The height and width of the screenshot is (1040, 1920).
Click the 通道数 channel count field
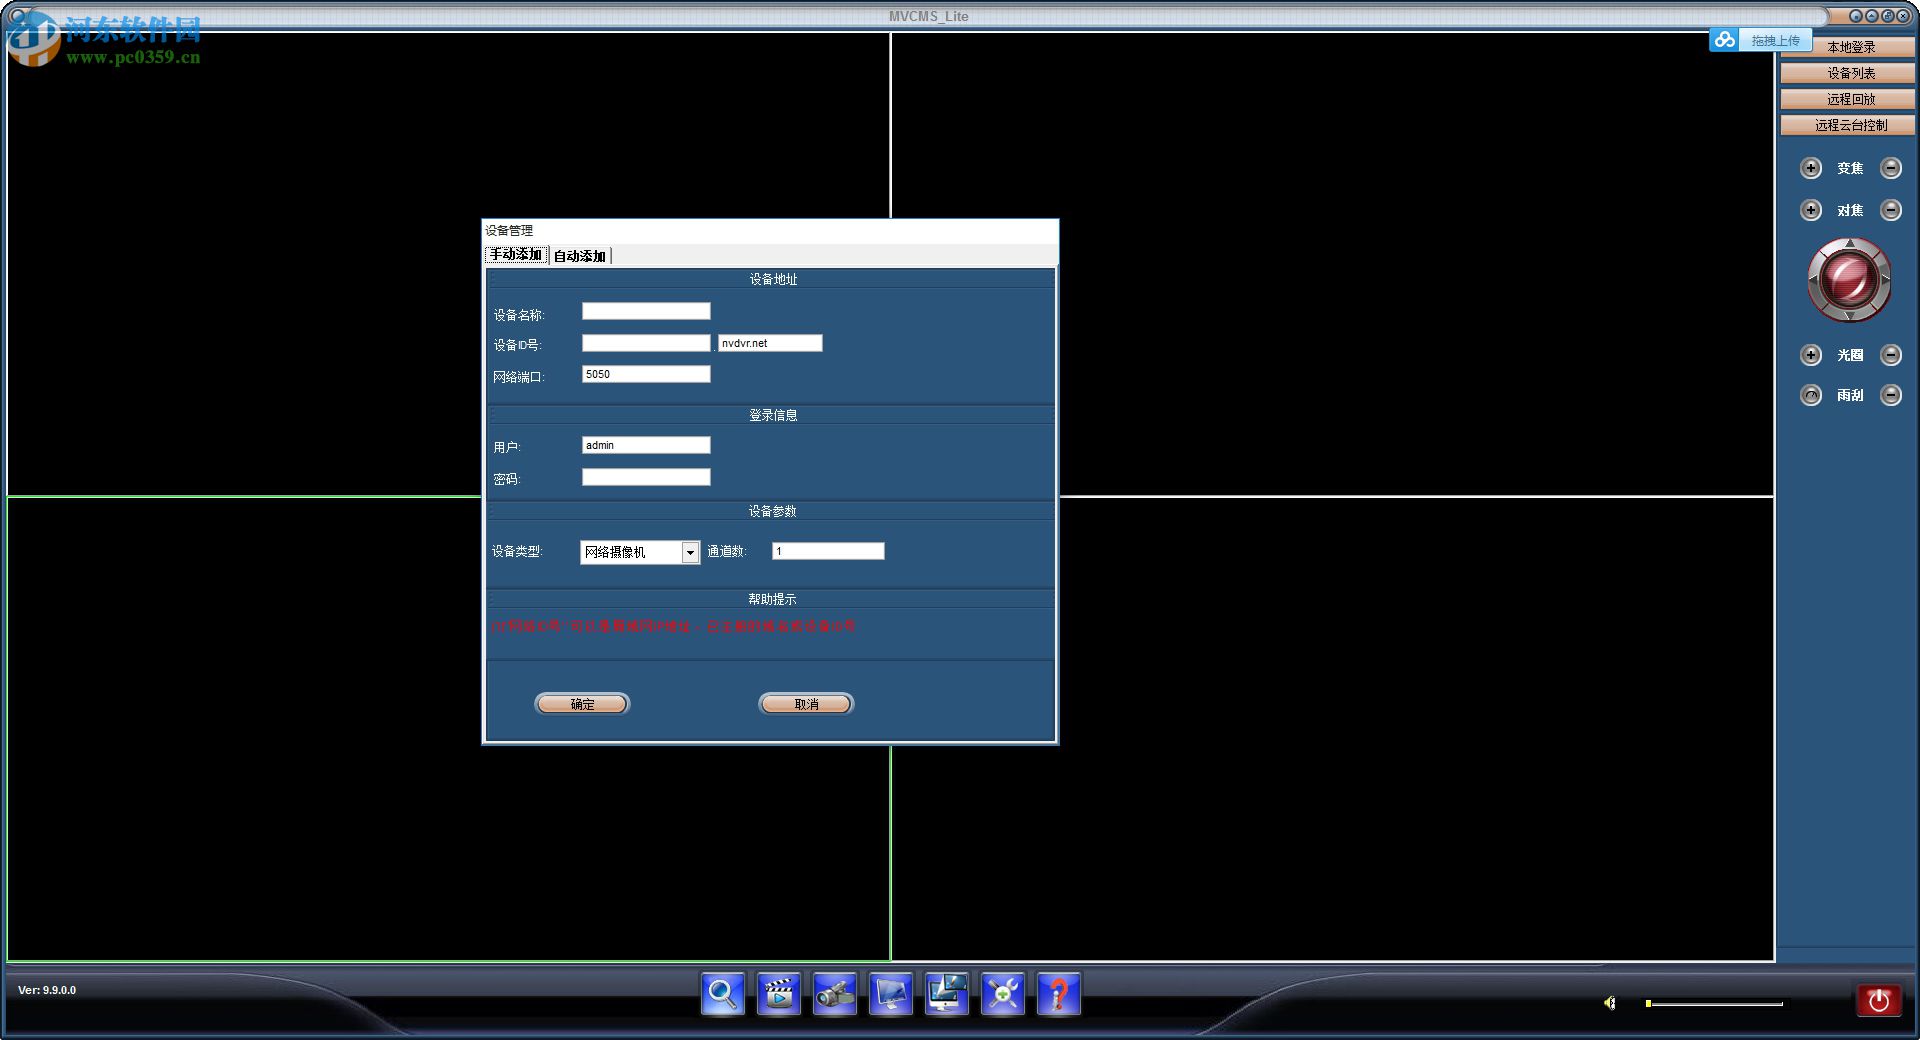coord(828,551)
